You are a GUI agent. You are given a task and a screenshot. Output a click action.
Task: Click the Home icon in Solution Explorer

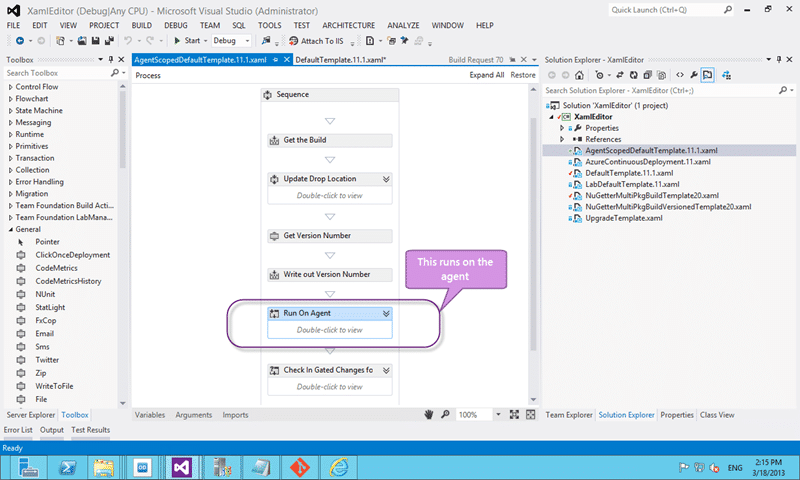click(579, 75)
